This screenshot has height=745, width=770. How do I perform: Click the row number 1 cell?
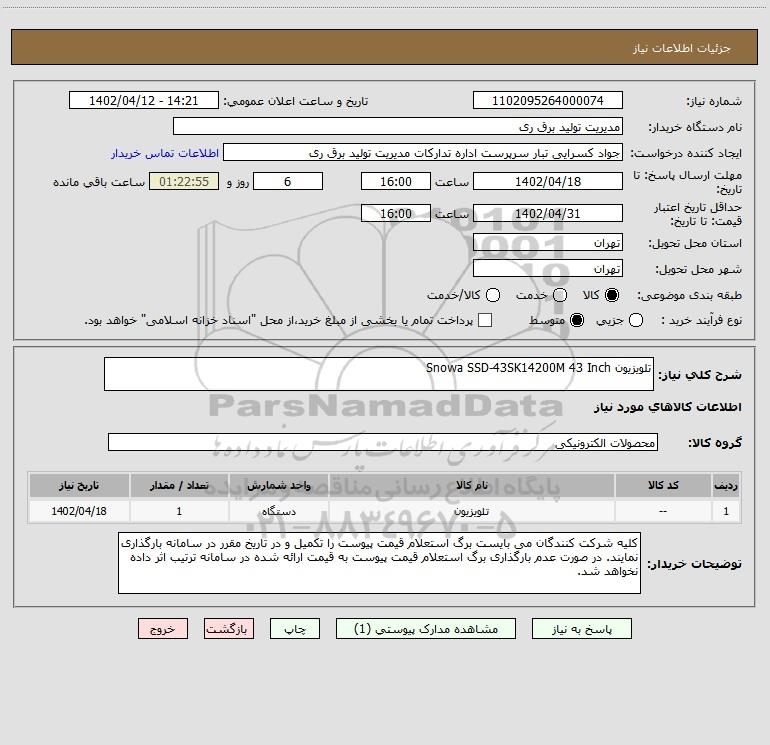tap(726, 511)
